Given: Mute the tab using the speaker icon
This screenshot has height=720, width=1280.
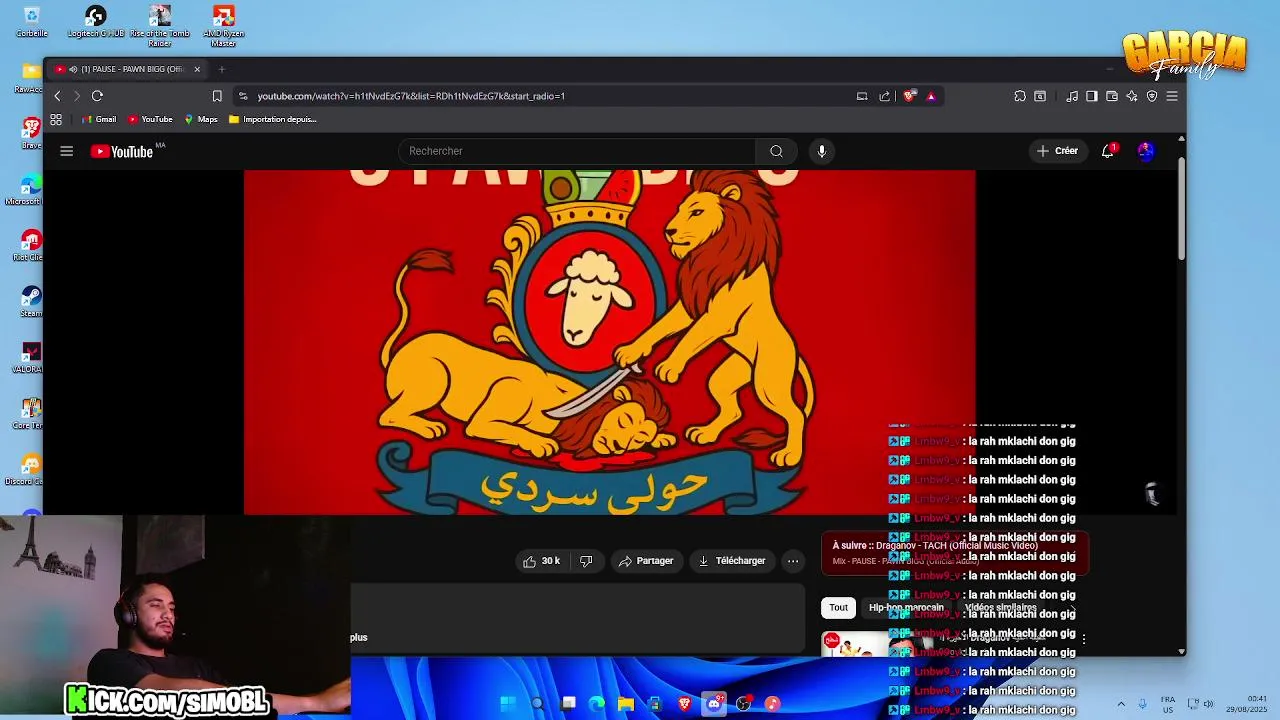Looking at the screenshot, I should point(73,69).
